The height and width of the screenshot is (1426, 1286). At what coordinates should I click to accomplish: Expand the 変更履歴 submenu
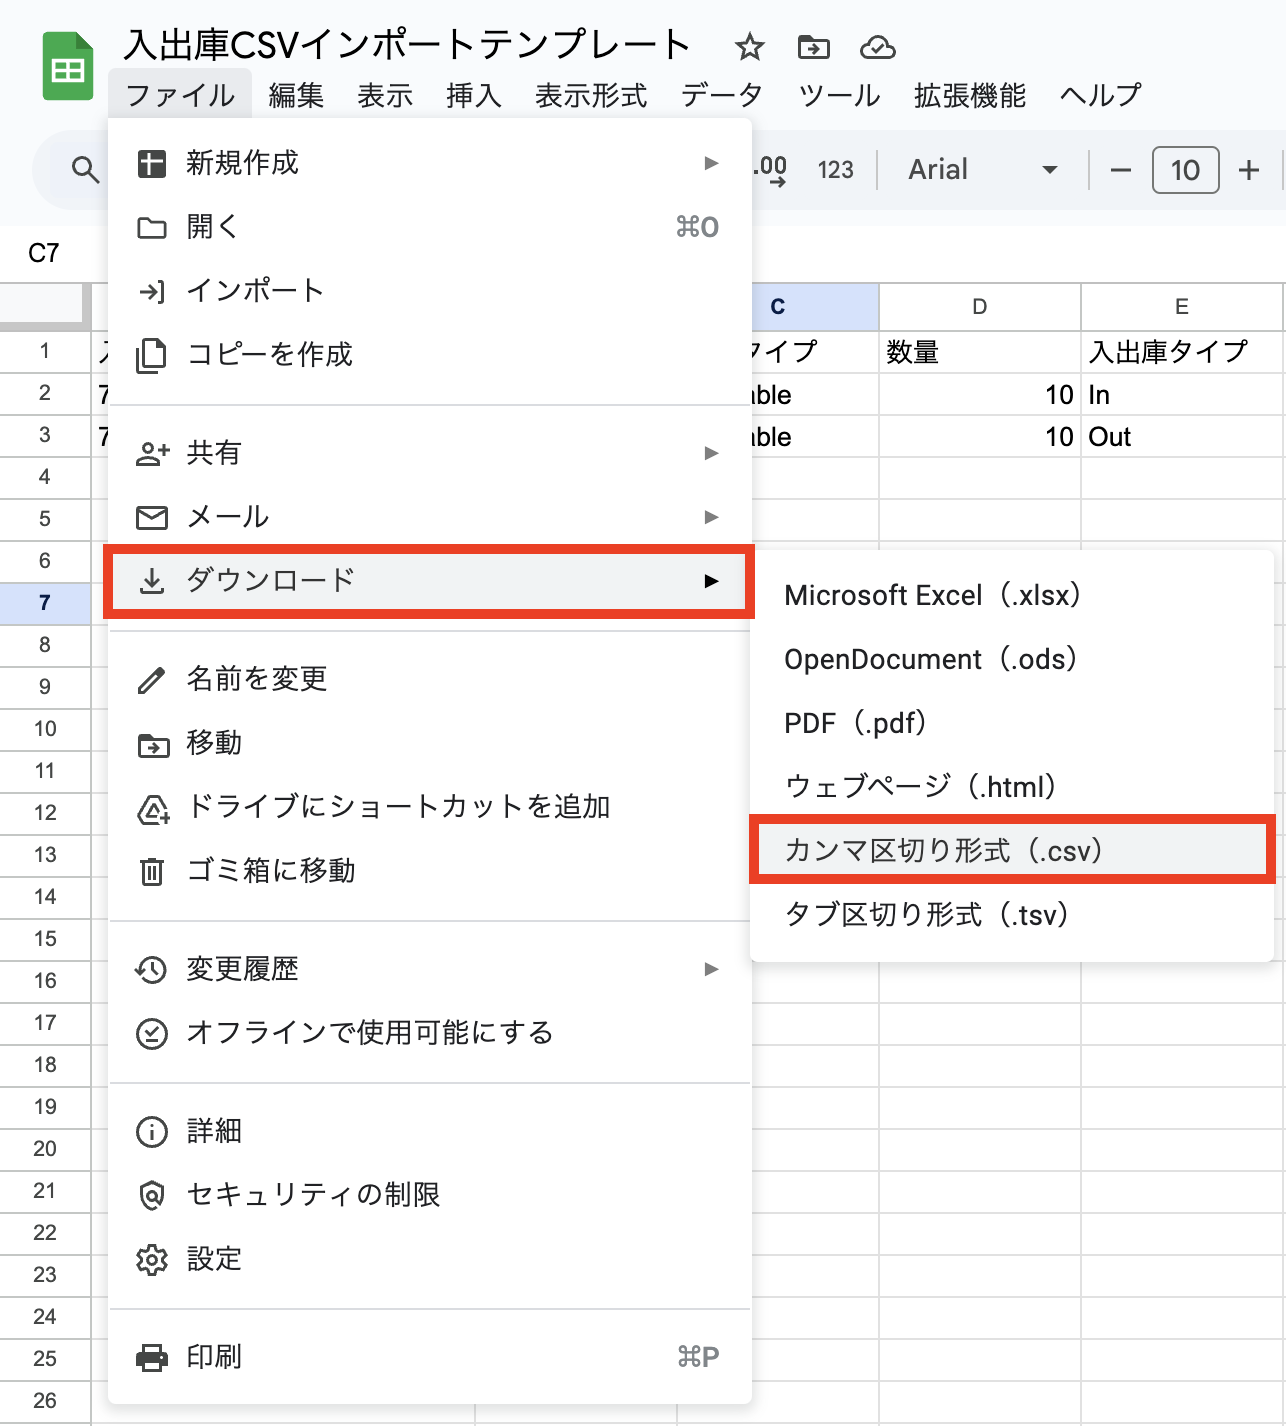click(430, 969)
